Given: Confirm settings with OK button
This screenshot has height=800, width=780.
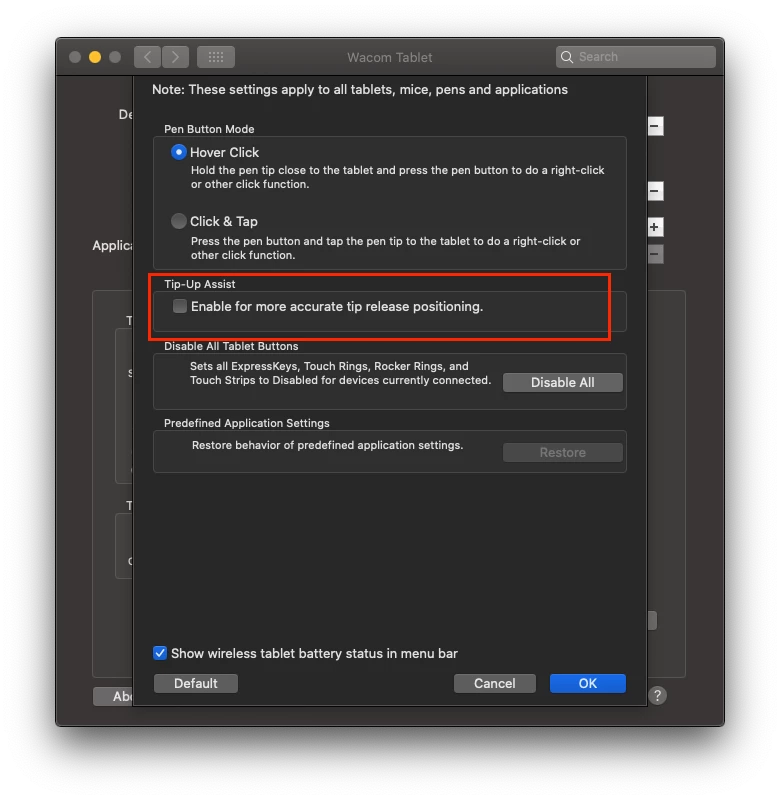Looking at the screenshot, I should pyautogui.click(x=588, y=683).
